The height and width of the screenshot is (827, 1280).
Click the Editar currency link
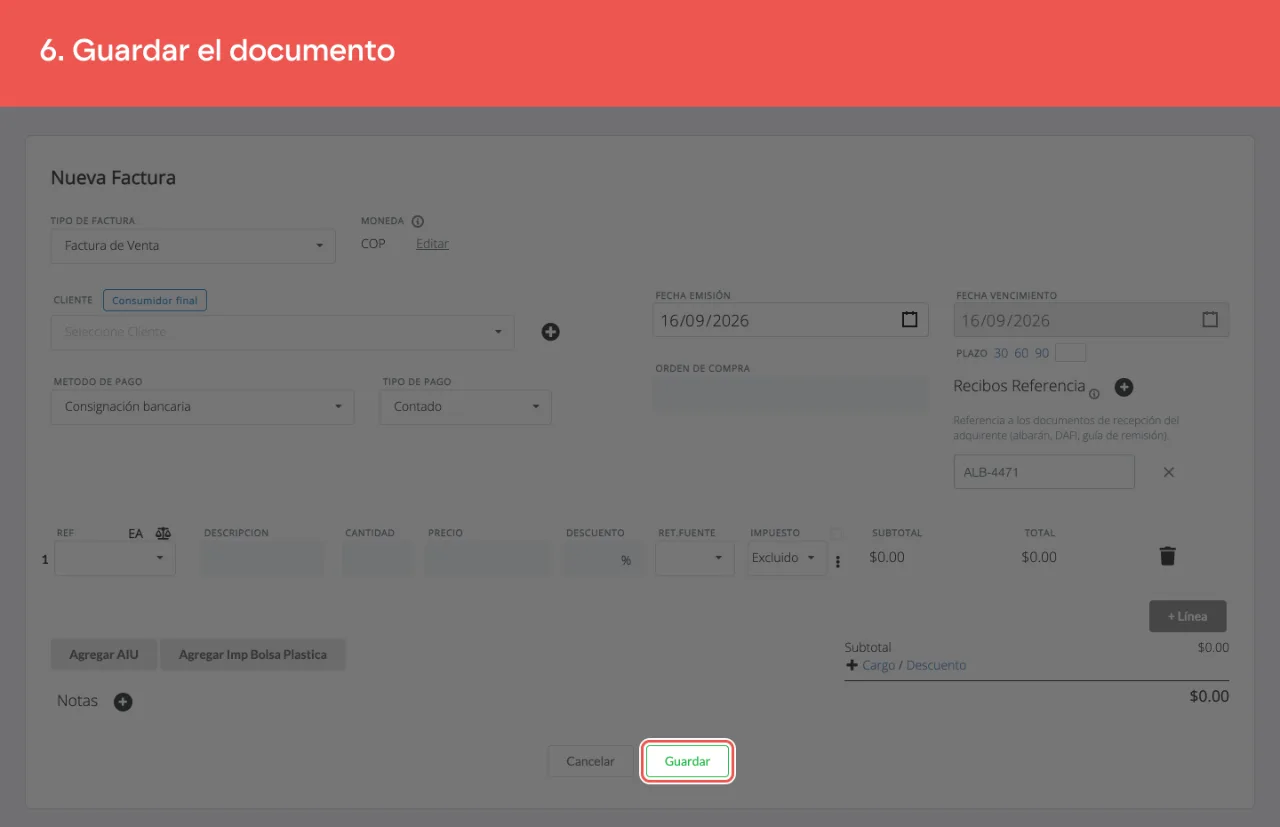pos(432,244)
